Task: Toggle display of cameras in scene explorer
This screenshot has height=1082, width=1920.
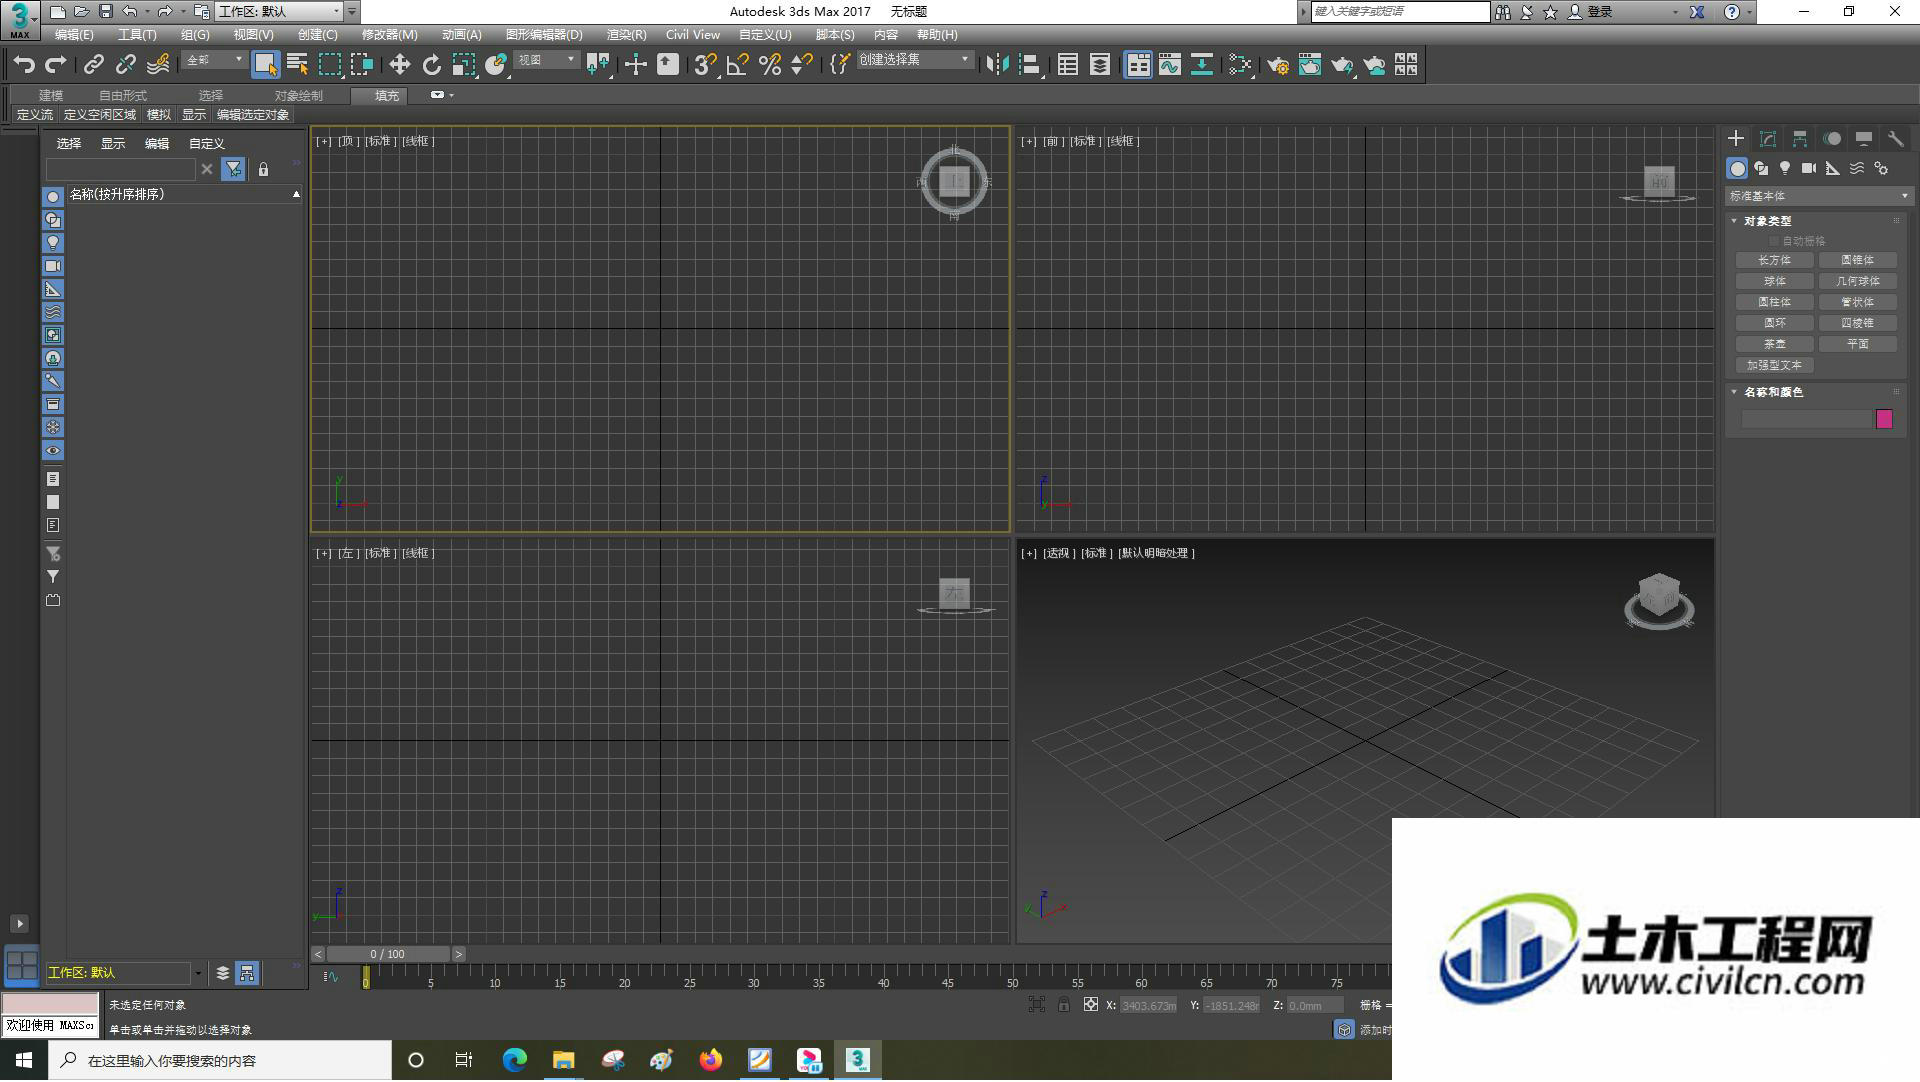Action: pyautogui.click(x=53, y=266)
